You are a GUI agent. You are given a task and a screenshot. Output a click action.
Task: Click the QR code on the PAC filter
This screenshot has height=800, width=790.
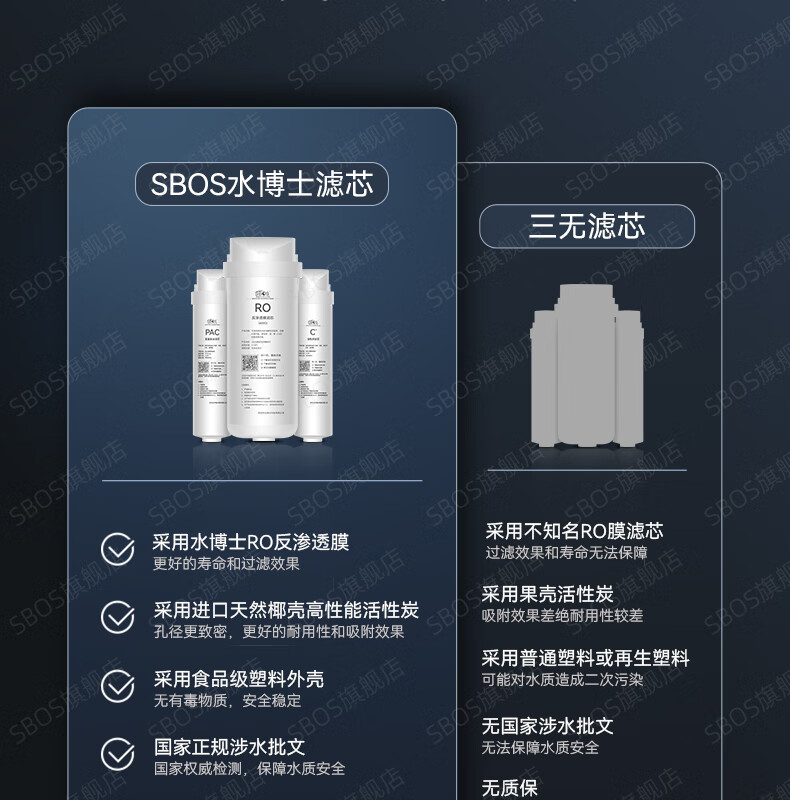point(204,367)
